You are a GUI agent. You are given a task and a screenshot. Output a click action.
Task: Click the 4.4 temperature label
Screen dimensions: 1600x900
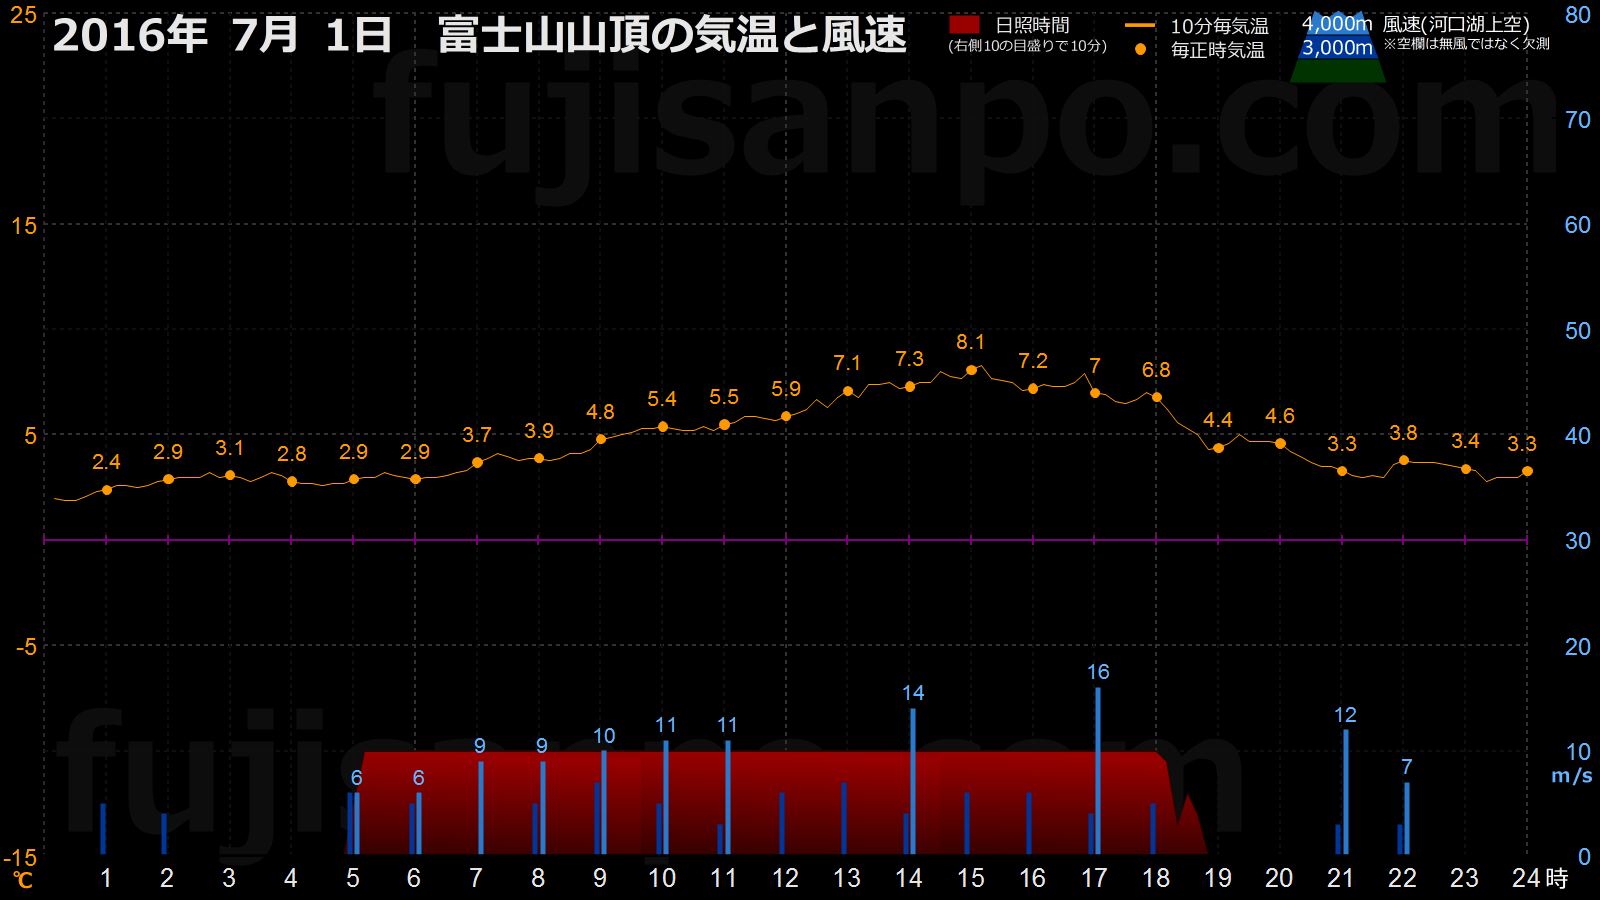pos(1218,420)
